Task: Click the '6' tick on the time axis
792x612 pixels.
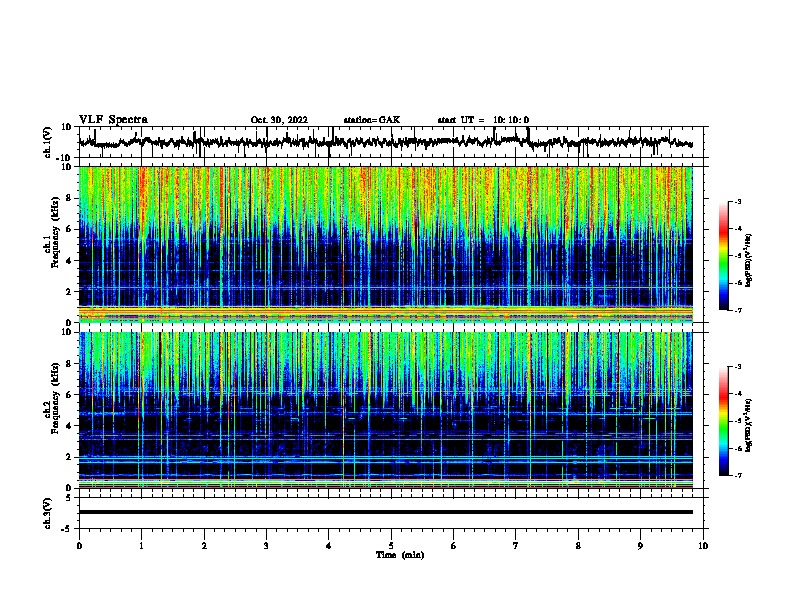Action: coord(454,546)
